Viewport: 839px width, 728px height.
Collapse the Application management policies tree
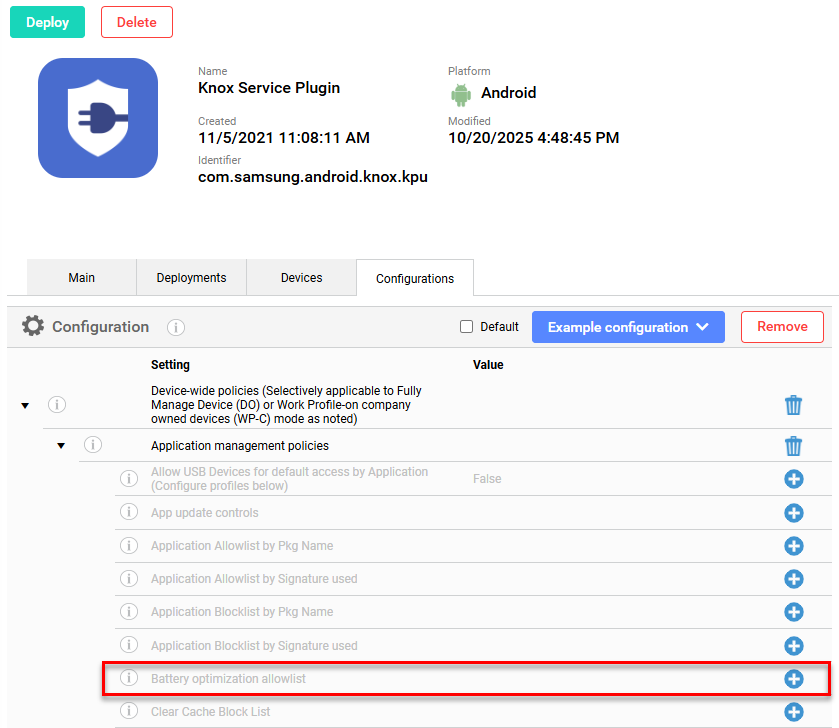pyautogui.click(x=61, y=446)
